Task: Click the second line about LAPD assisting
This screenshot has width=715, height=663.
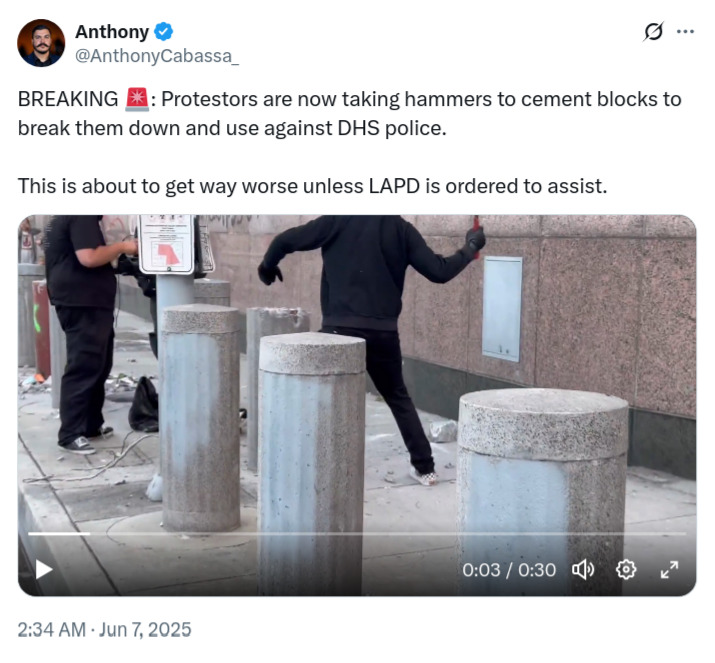Action: click(312, 186)
